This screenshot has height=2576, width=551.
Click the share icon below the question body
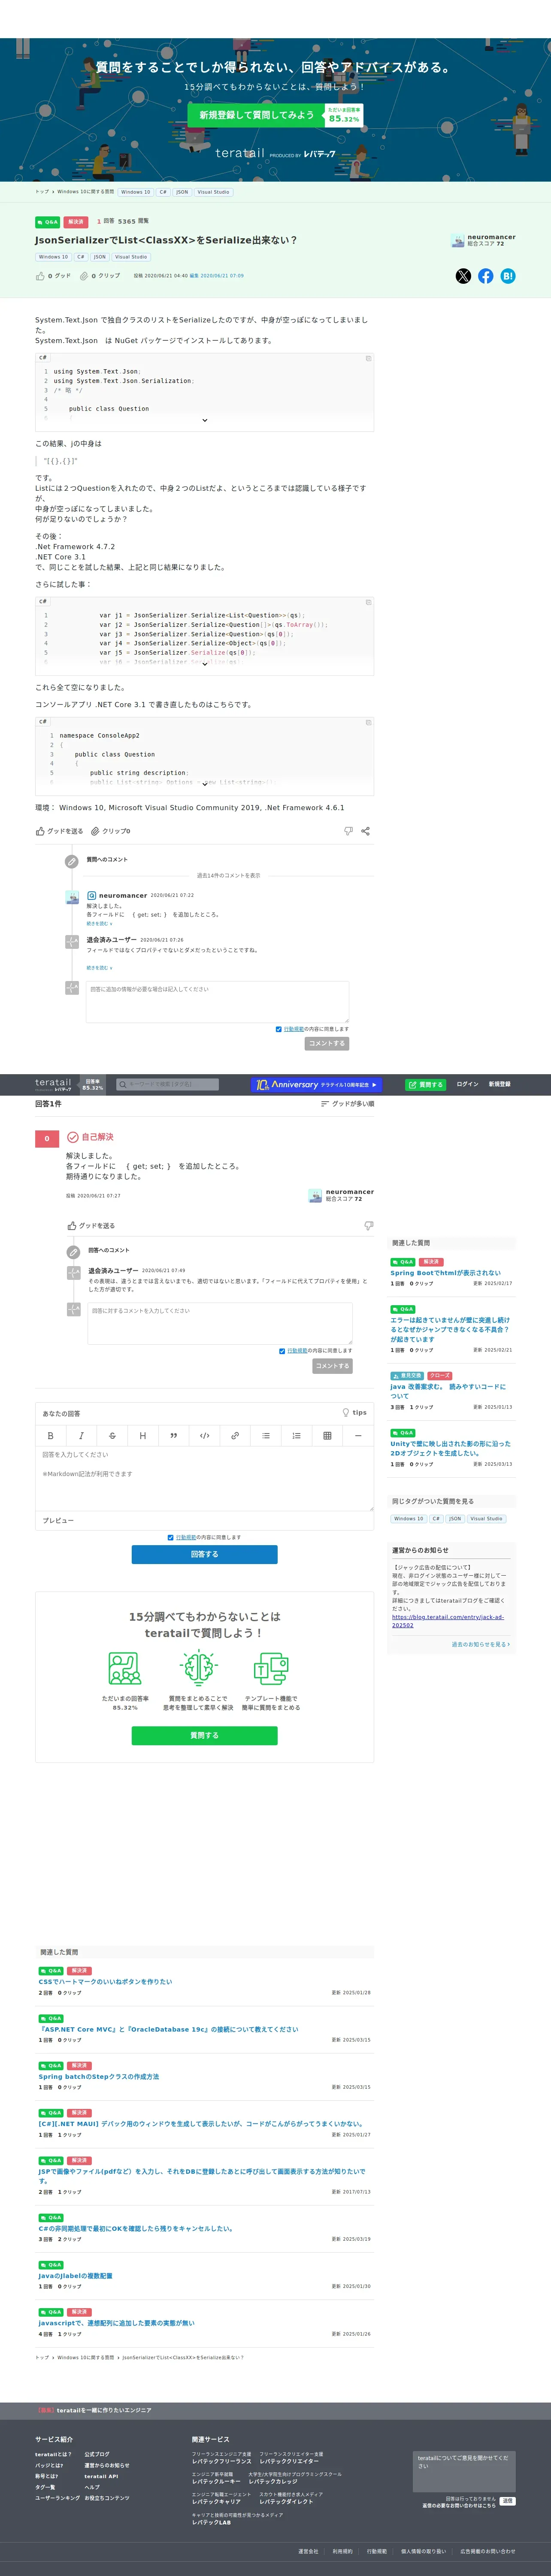(365, 831)
